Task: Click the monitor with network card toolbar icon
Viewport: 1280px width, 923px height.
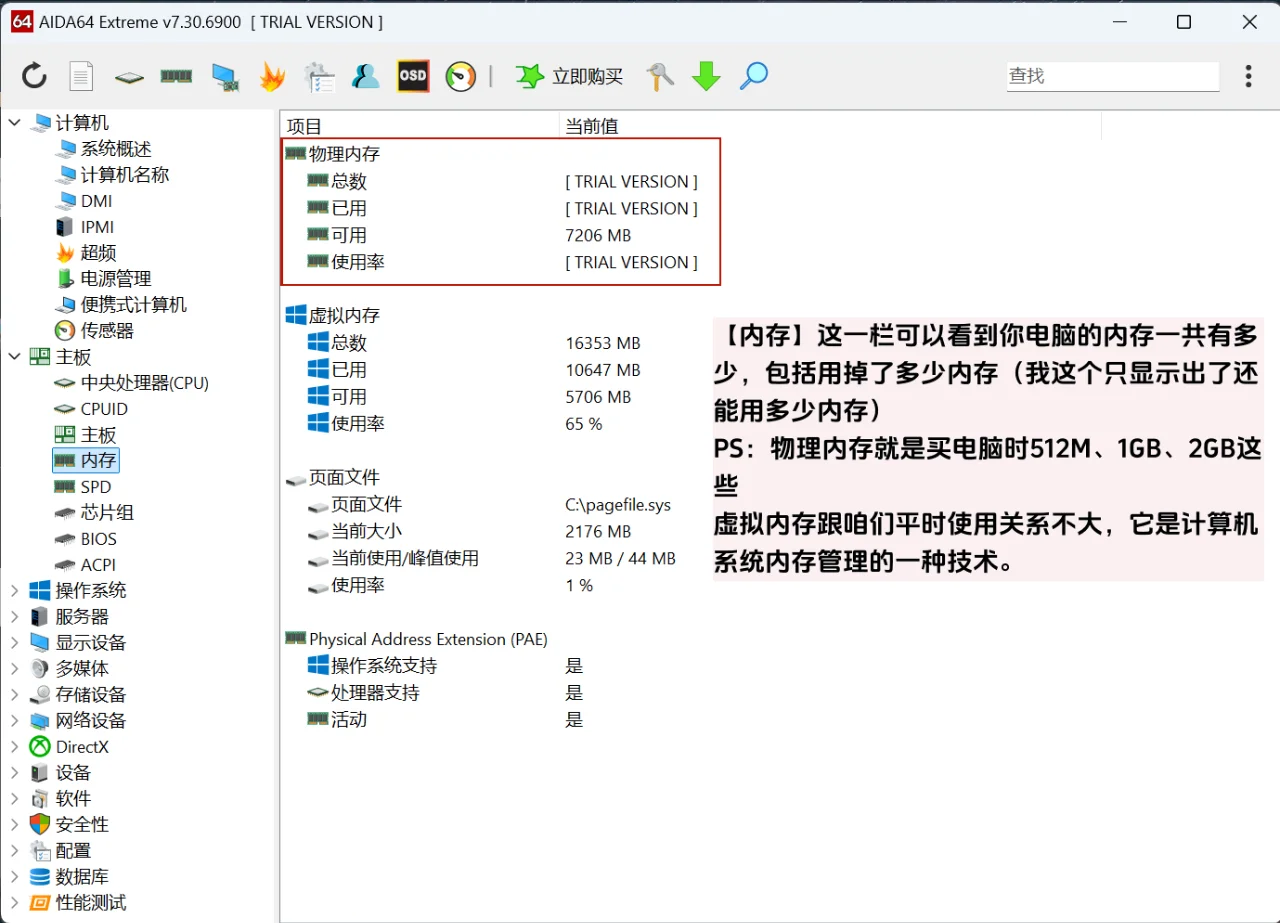Action: 224,77
